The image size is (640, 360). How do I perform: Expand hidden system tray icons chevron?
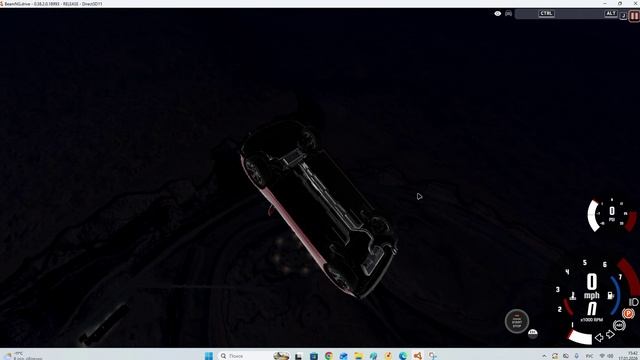[544, 356]
